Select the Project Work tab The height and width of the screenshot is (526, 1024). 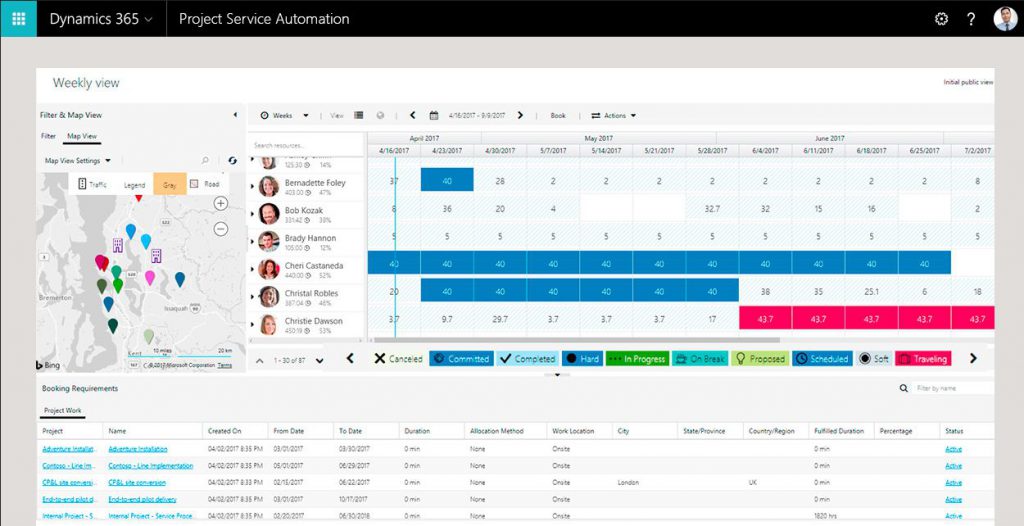(x=62, y=410)
